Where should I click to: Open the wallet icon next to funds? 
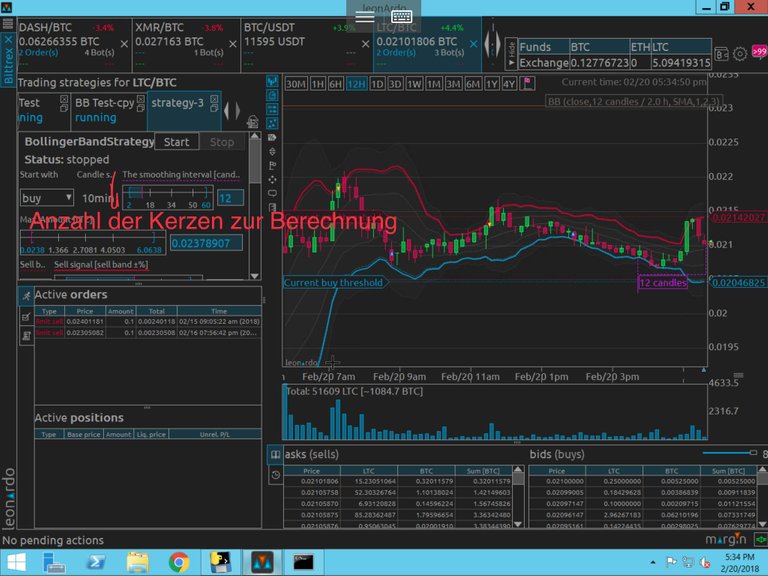coord(721,54)
